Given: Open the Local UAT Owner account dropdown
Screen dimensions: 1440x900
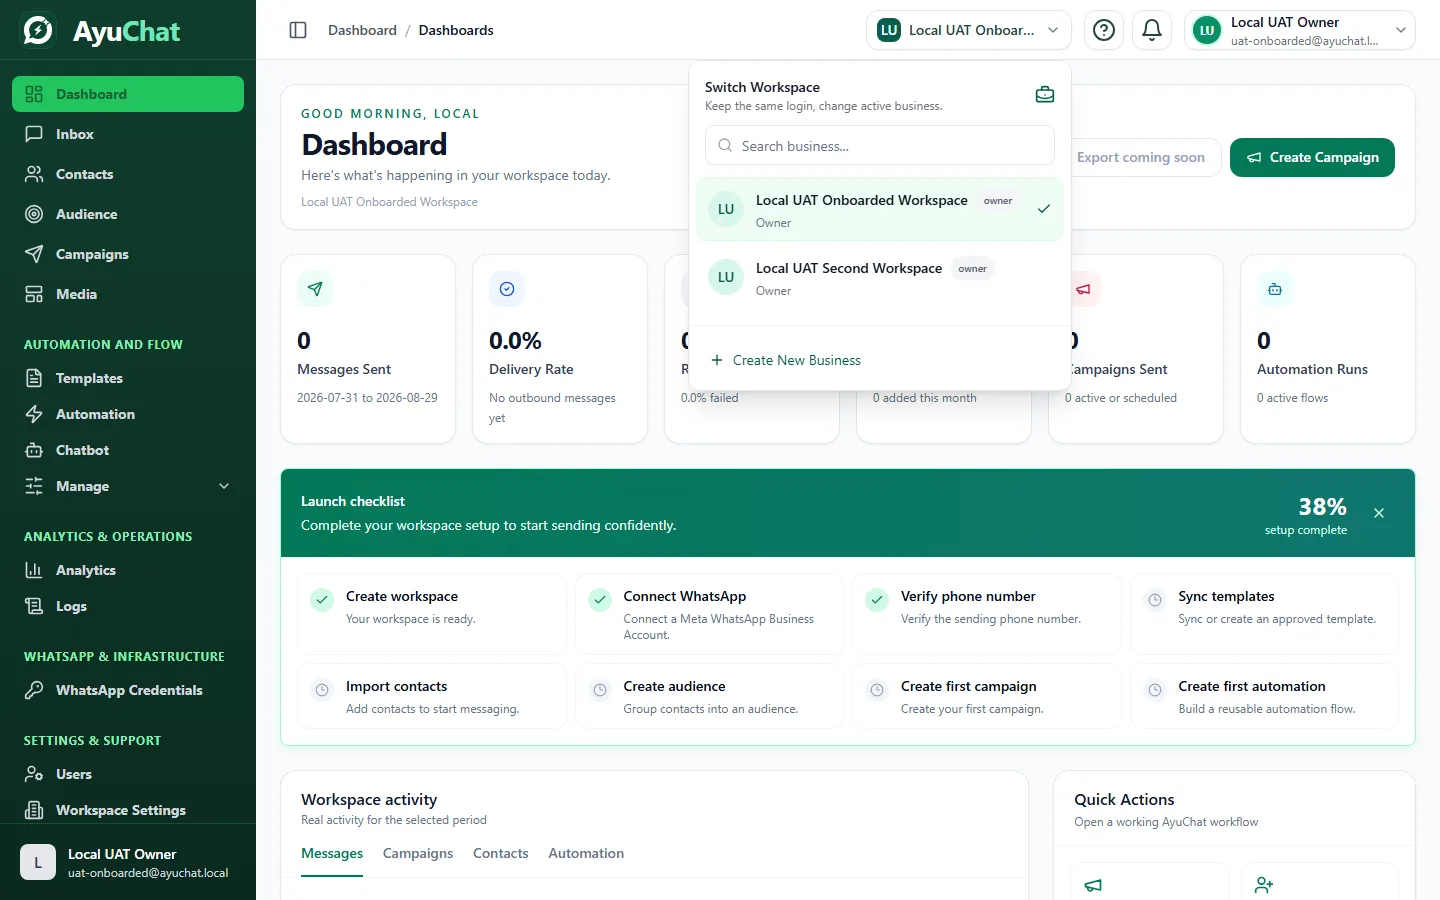Looking at the screenshot, I should [1300, 30].
